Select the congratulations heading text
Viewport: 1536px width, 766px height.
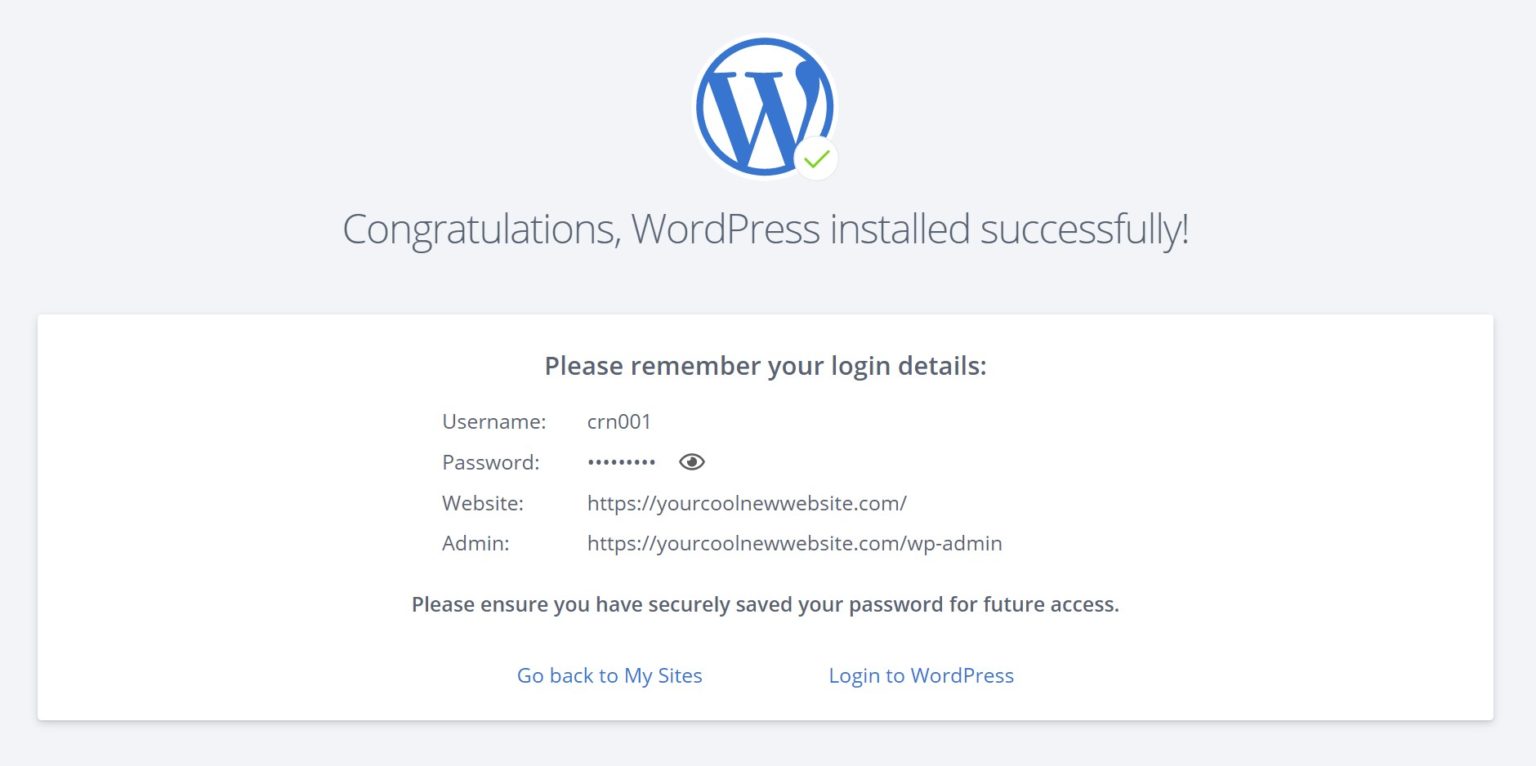coord(766,229)
